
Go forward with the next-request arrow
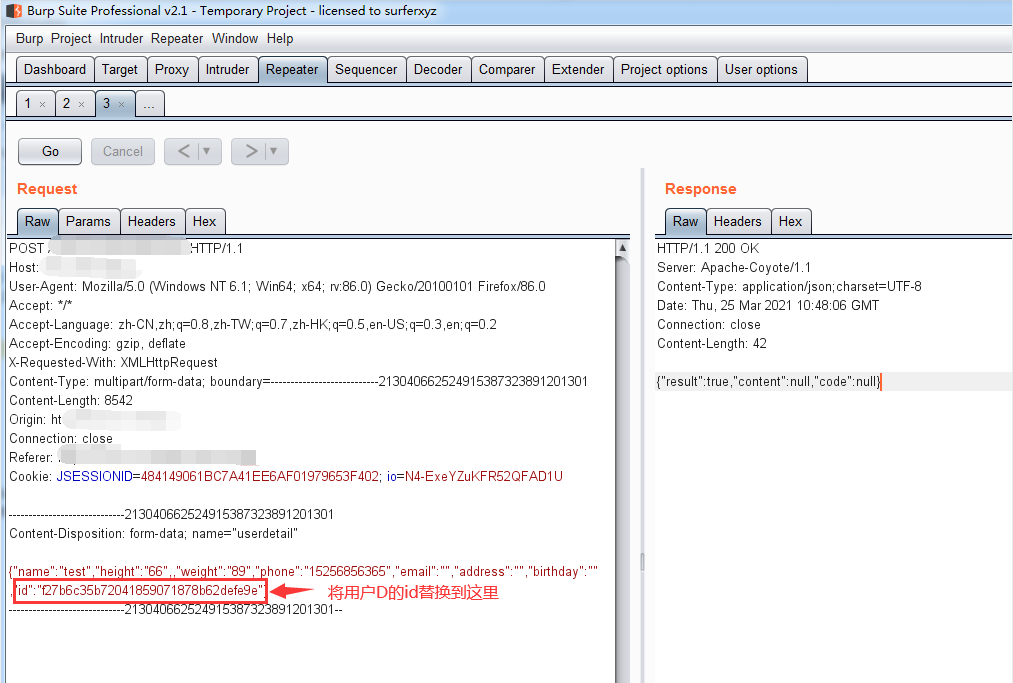pos(251,151)
